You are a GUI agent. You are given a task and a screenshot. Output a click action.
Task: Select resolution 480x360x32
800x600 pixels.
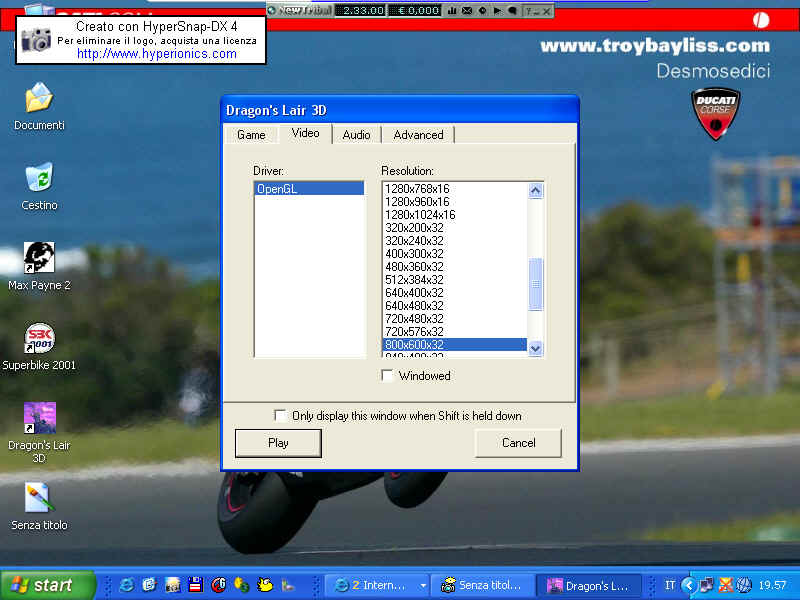pyautogui.click(x=455, y=267)
